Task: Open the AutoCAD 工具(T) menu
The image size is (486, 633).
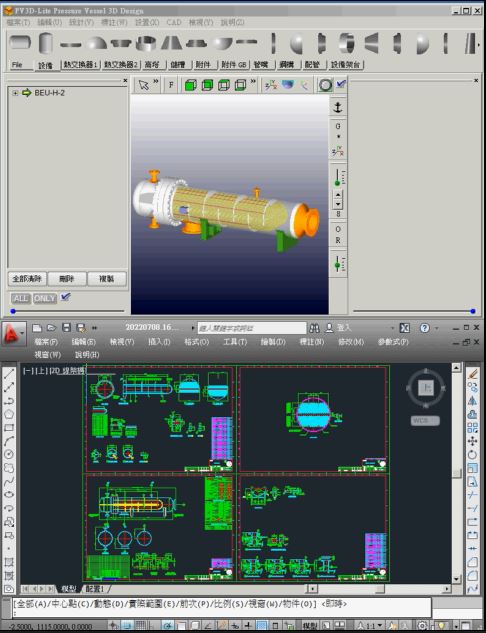Action: point(235,342)
